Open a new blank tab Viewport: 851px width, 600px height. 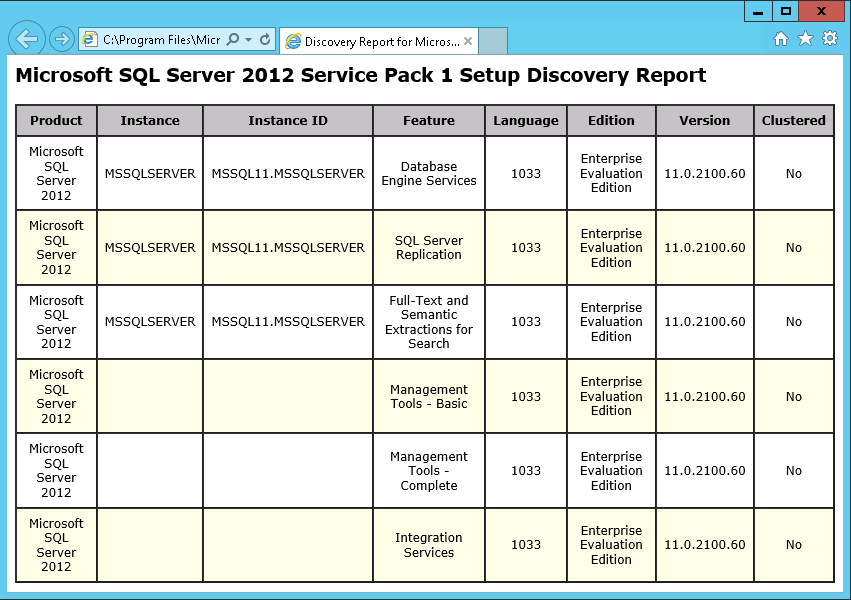click(x=493, y=41)
